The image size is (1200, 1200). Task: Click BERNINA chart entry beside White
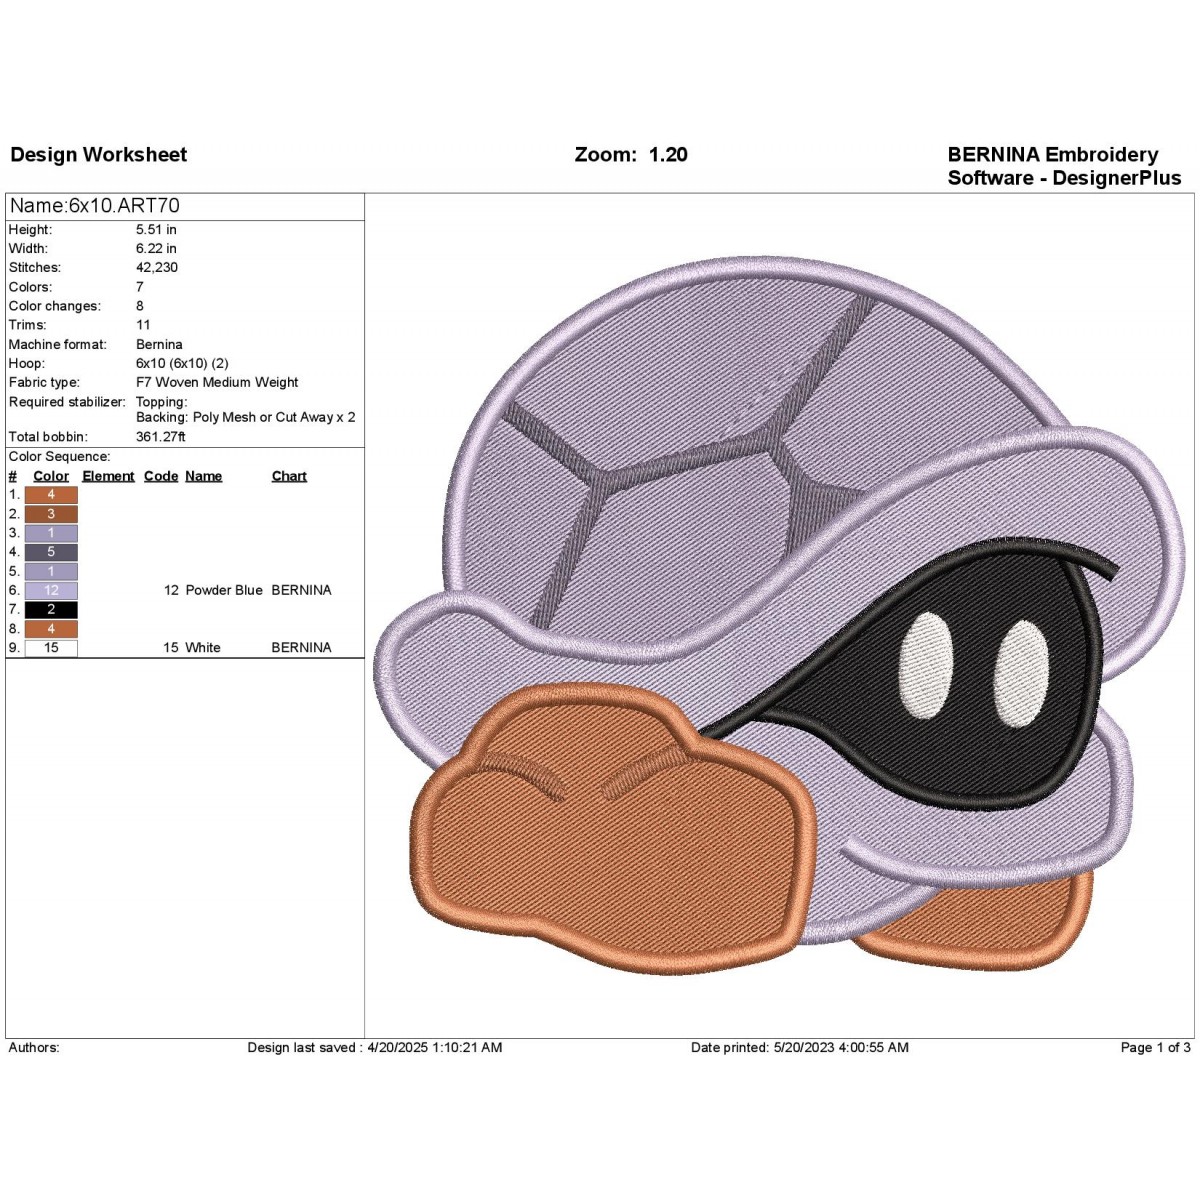click(301, 648)
